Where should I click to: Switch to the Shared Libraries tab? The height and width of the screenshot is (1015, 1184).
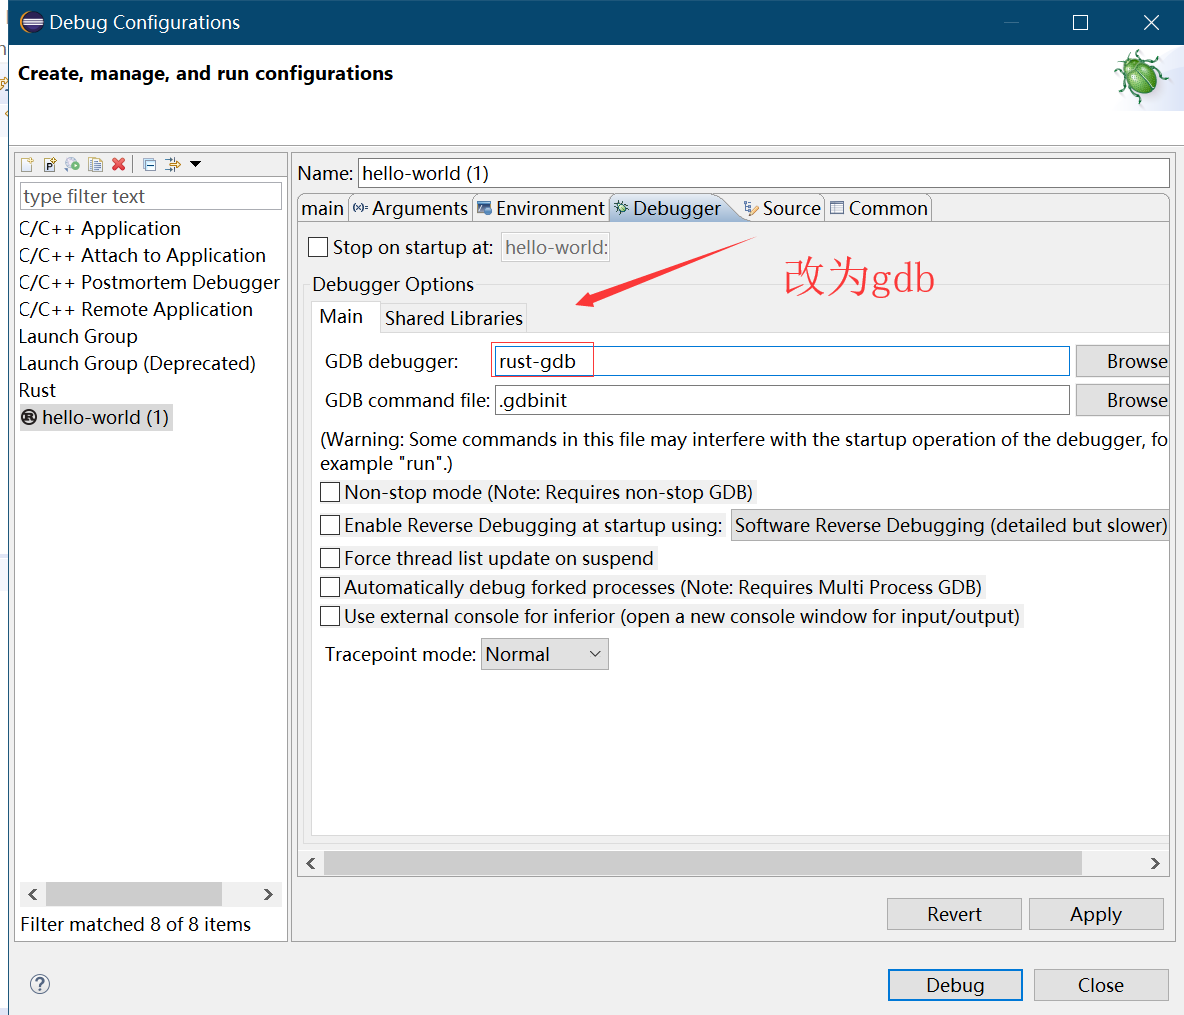pyautogui.click(x=453, y=318)
